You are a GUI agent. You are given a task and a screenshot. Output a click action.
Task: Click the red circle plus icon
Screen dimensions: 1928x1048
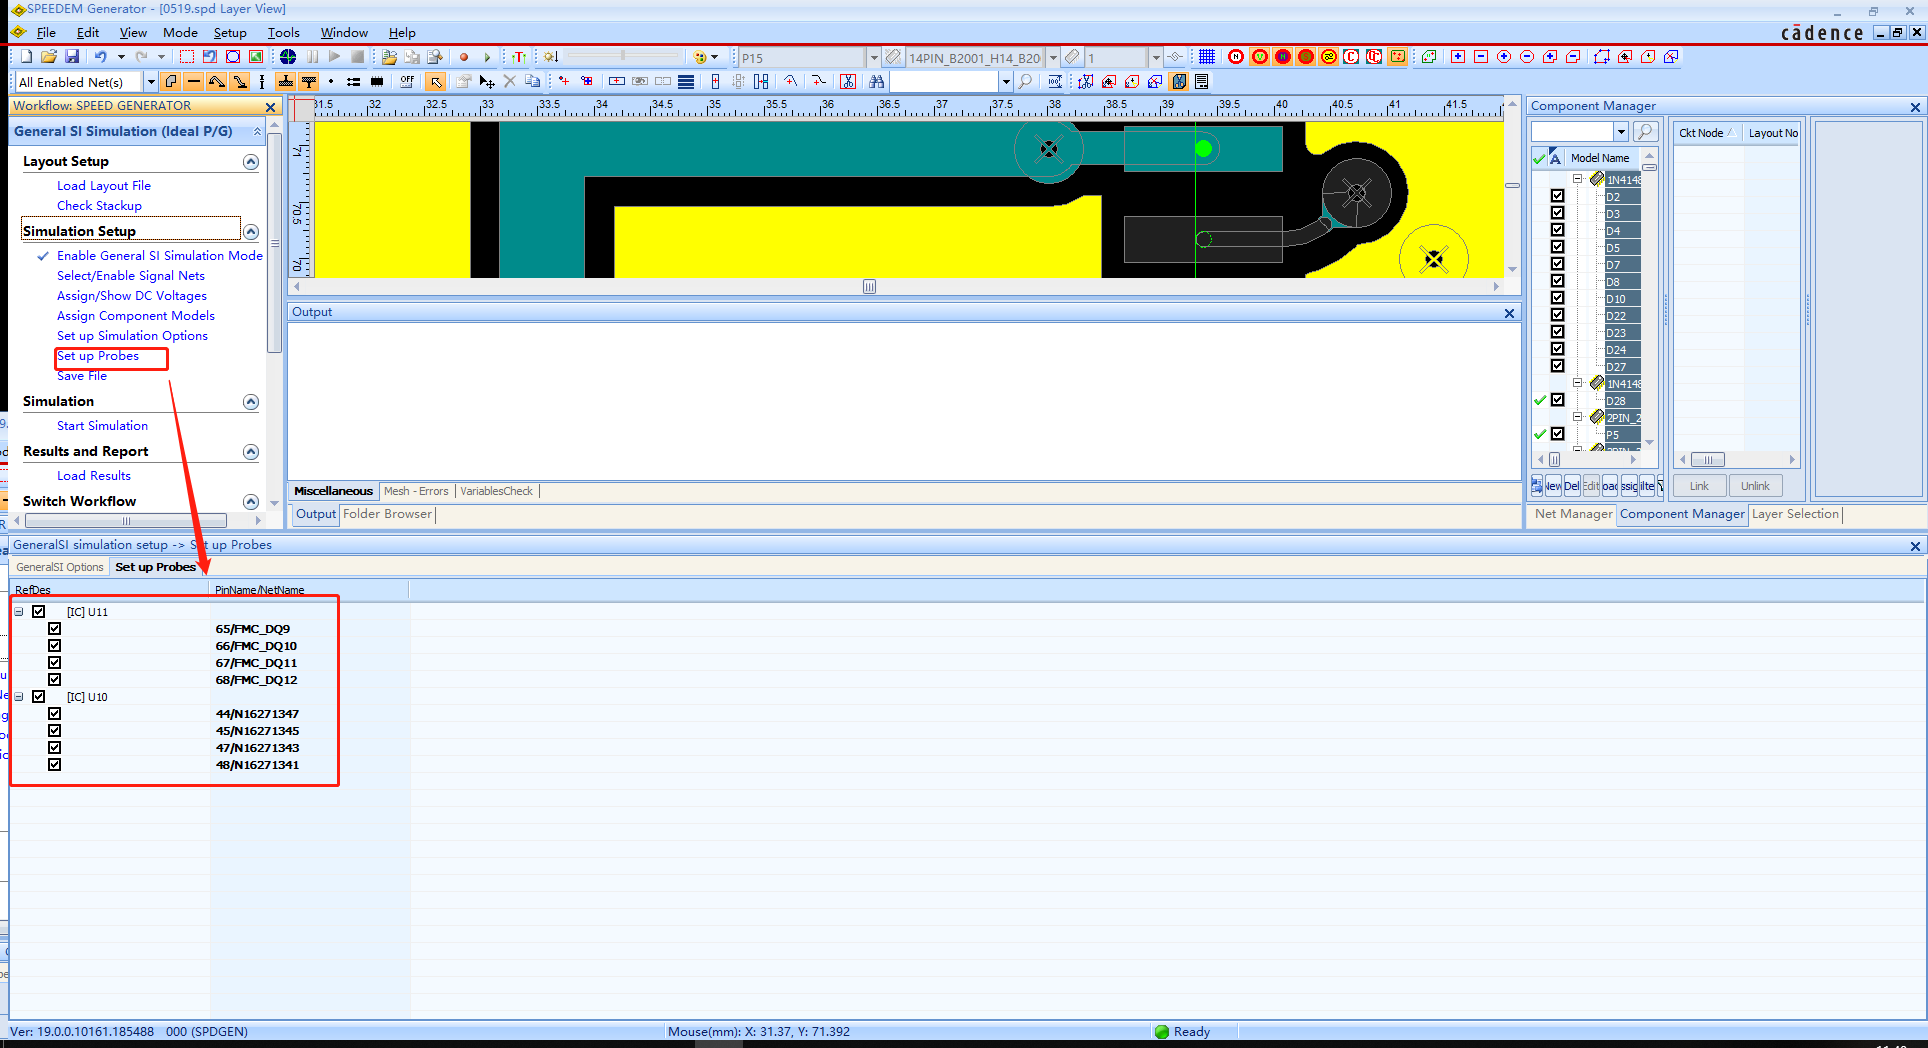pyautogui.click(x=1504, y=57)
